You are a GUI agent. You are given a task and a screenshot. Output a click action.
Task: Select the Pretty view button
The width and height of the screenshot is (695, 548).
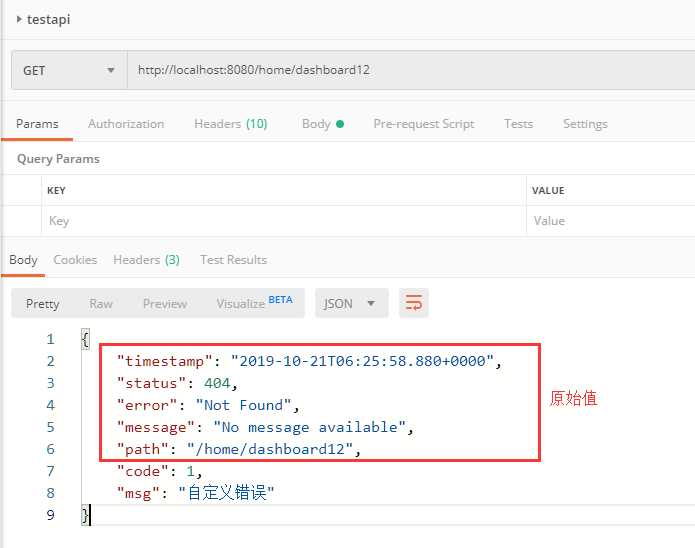[43, 304]
